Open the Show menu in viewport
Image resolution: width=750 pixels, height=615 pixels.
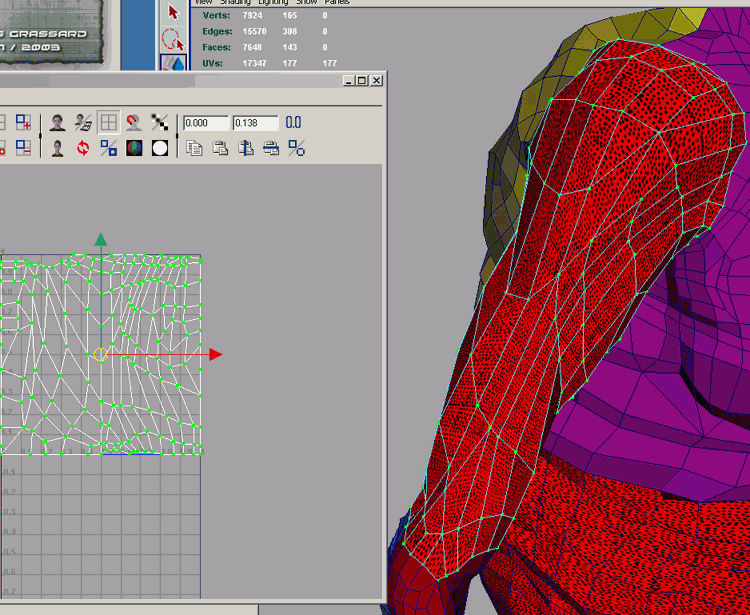pos(306,3)
